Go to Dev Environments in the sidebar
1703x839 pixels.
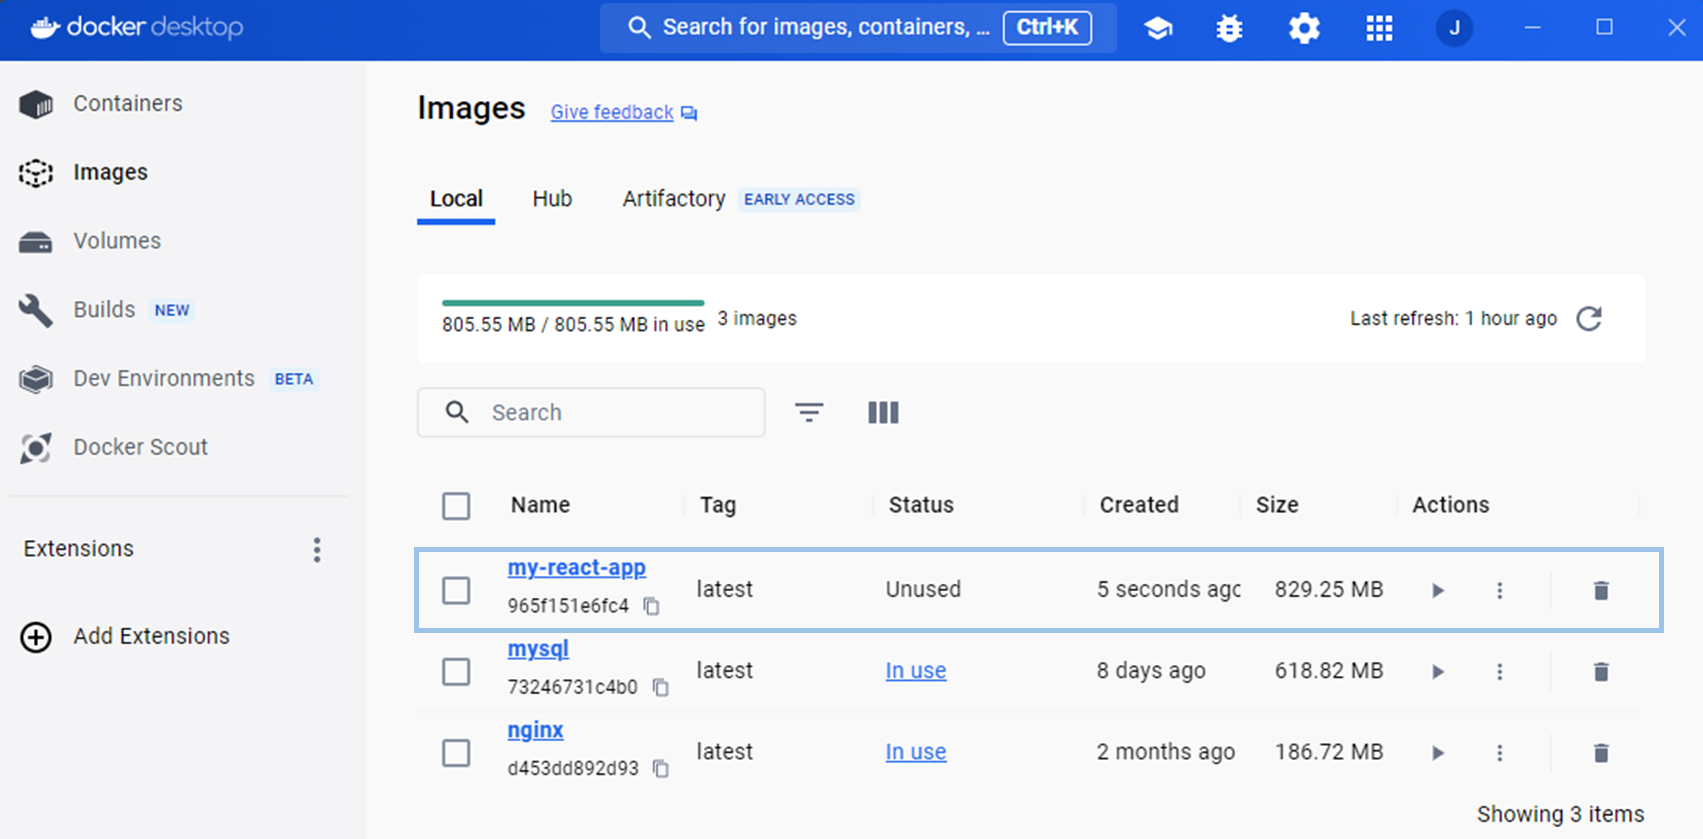[164, 379]
